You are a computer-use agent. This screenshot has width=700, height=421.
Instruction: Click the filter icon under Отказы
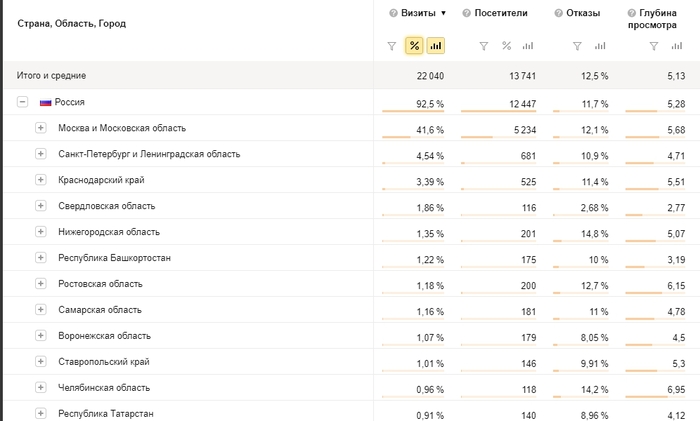tap(577, 46)
